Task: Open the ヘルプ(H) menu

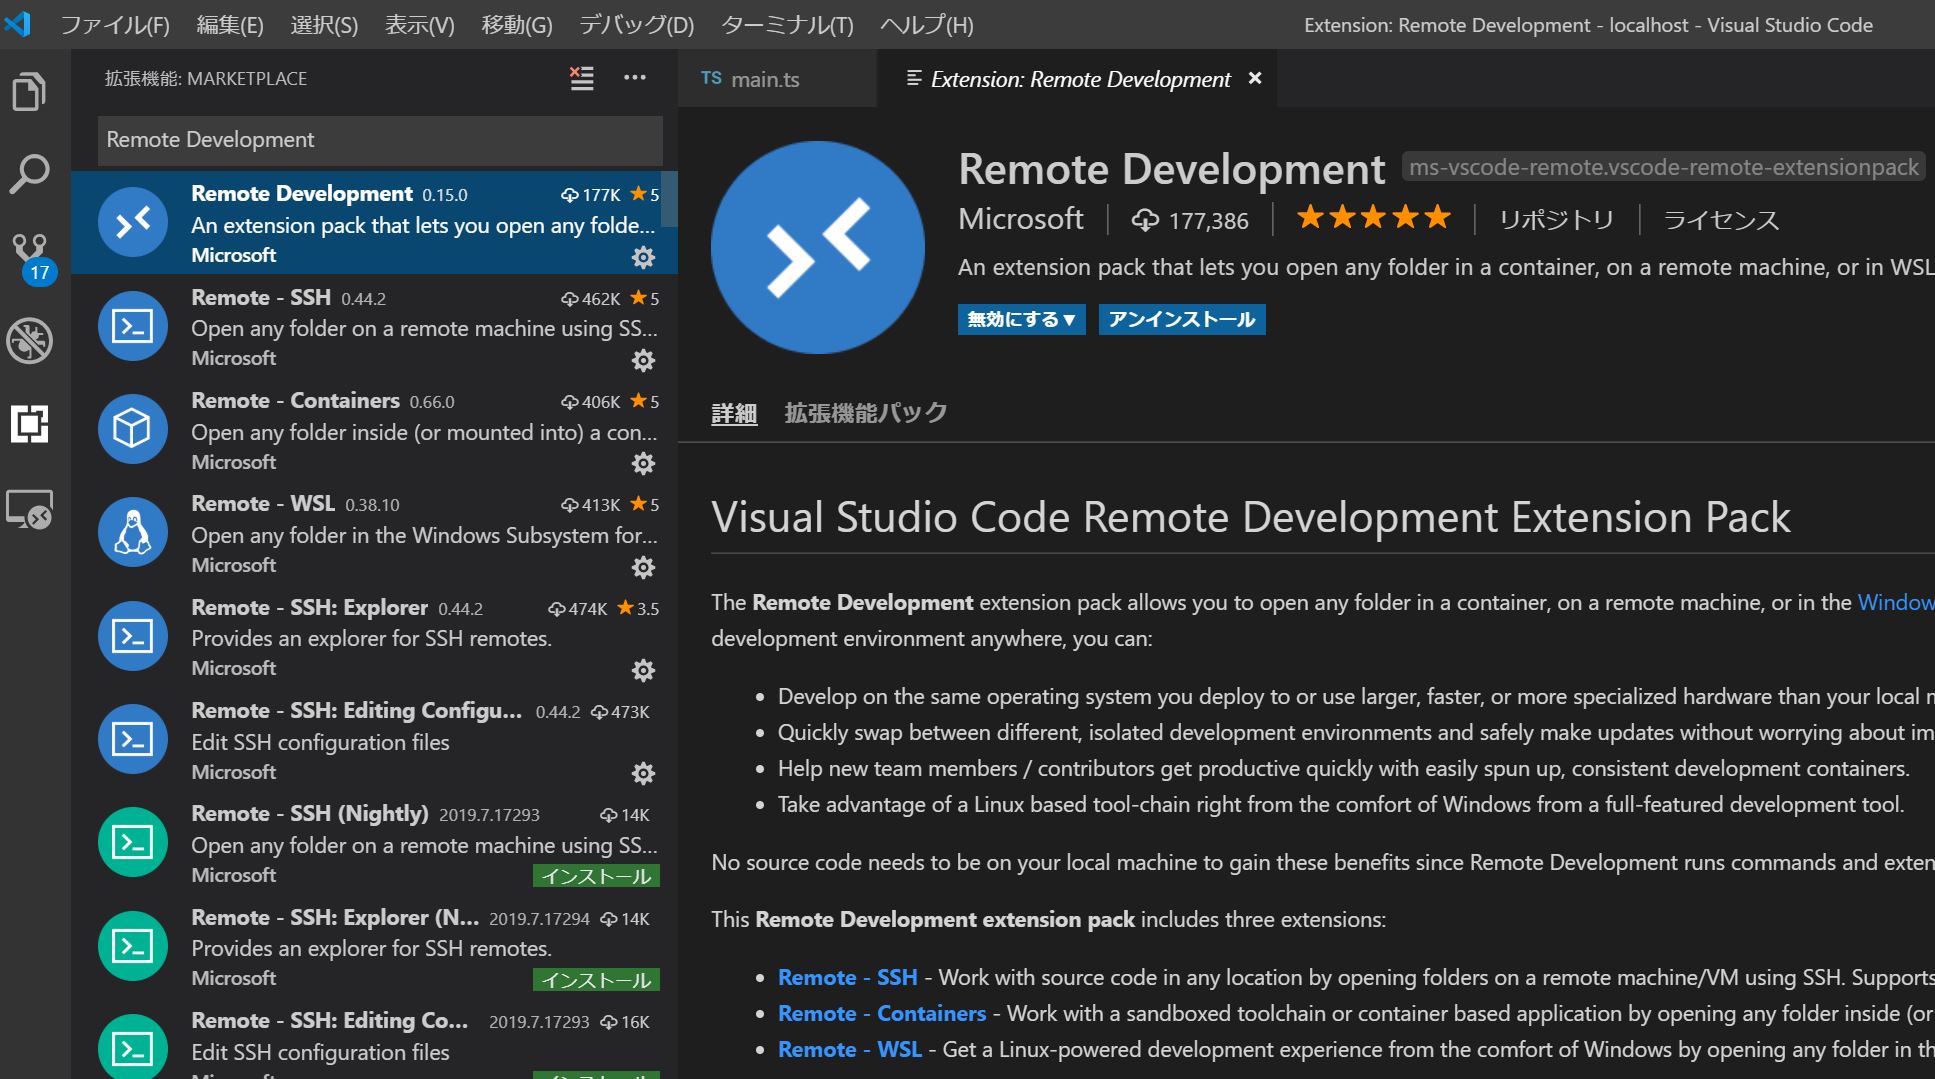Action: pos(927,25)
